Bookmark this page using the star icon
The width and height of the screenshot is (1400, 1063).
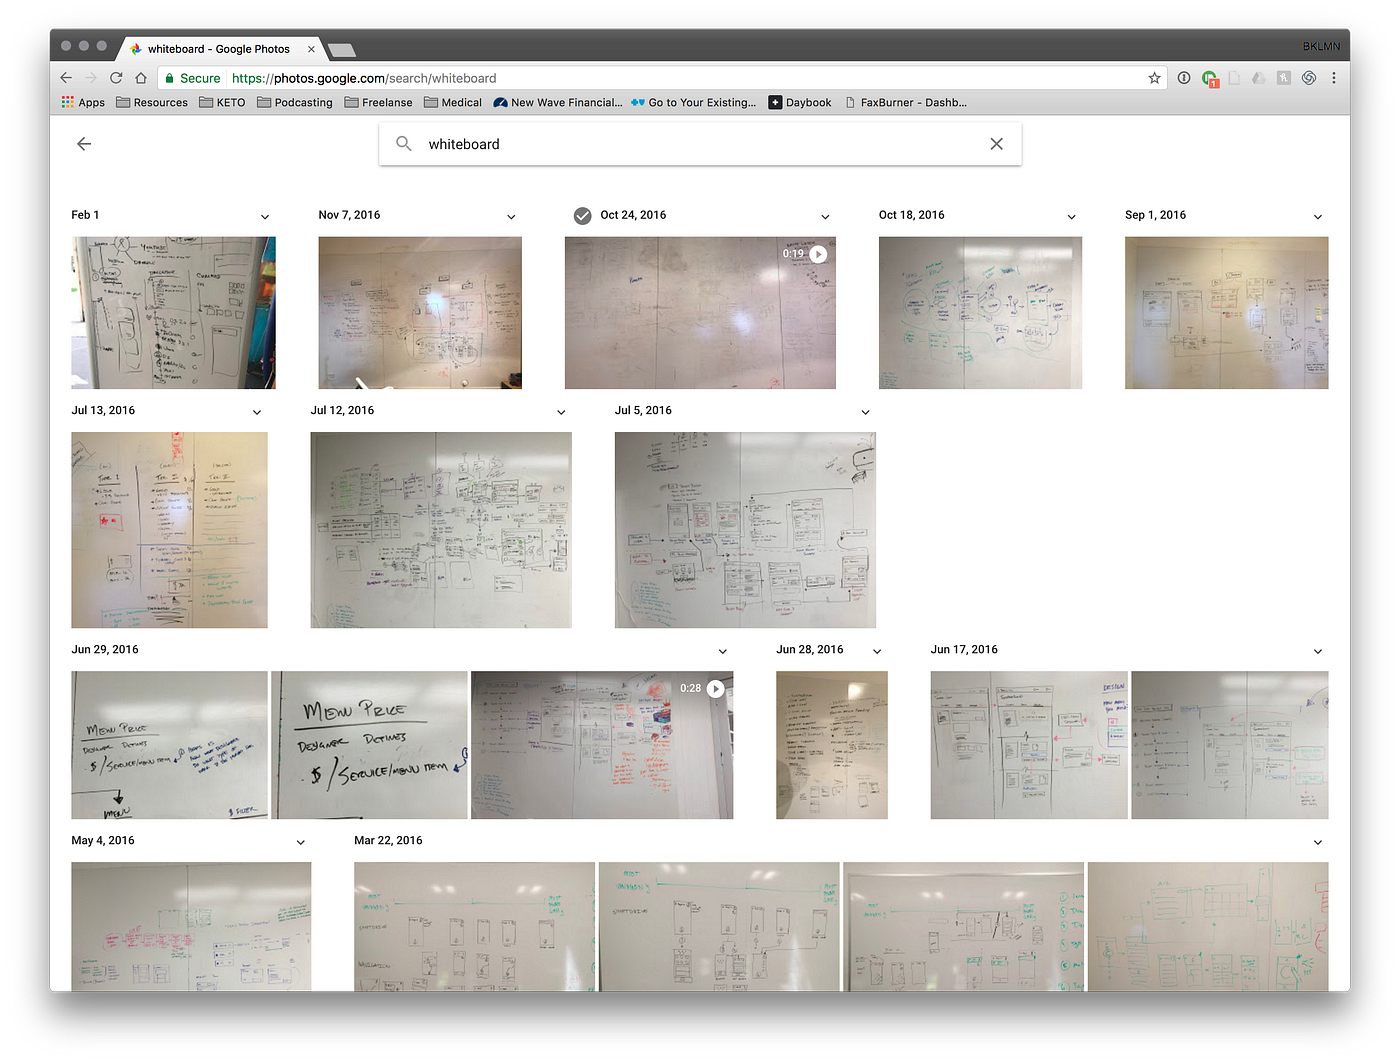pyautogui.click(x=1154, y=77)
